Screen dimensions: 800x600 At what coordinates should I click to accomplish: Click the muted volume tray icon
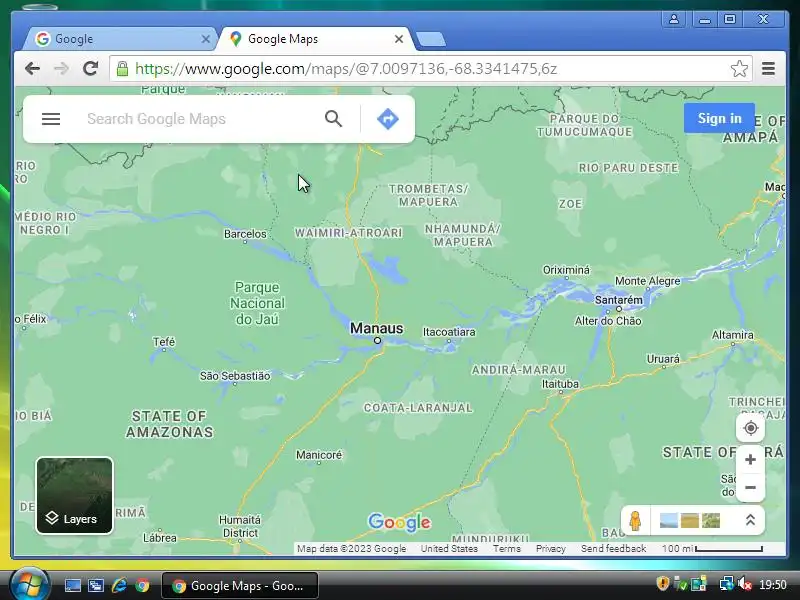tap(744, 583)
